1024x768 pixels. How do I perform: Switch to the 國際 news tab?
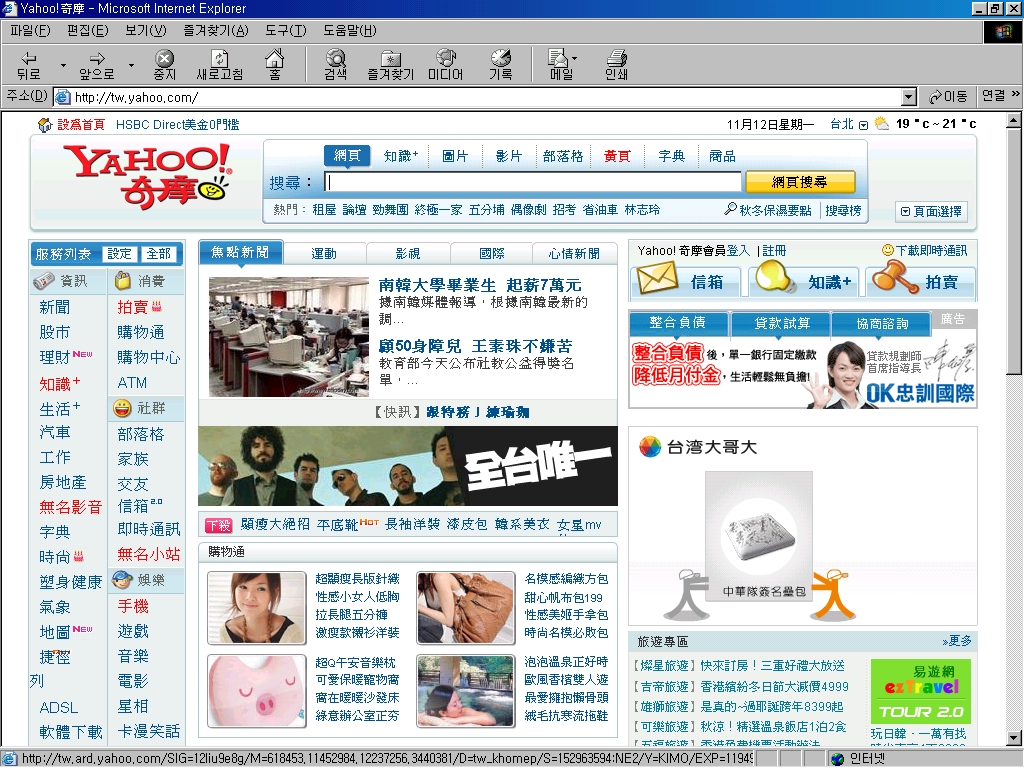[x=491, y=253]
